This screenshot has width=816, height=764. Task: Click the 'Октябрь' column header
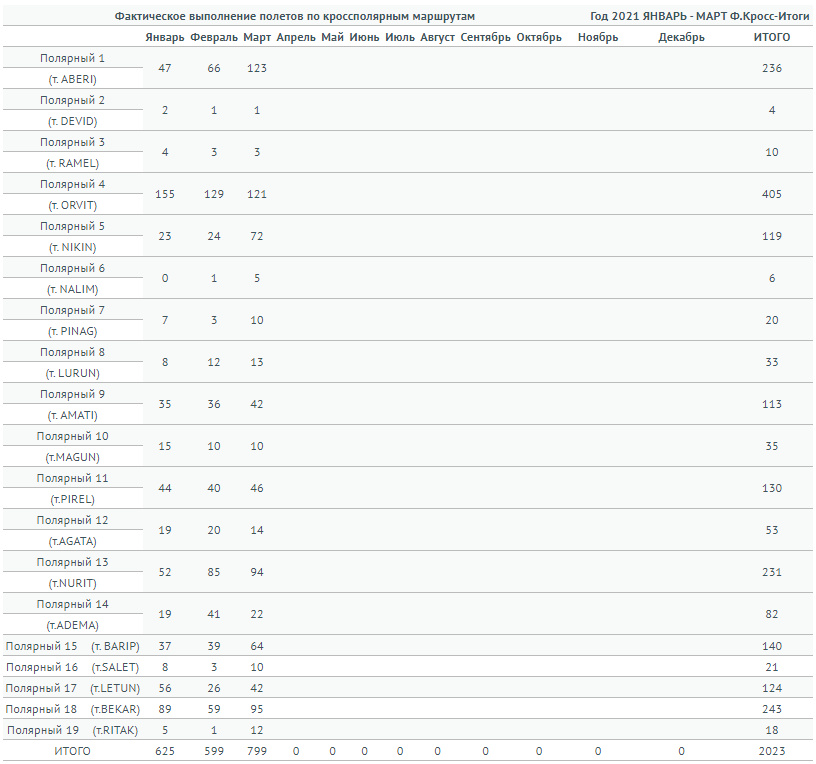539,37
